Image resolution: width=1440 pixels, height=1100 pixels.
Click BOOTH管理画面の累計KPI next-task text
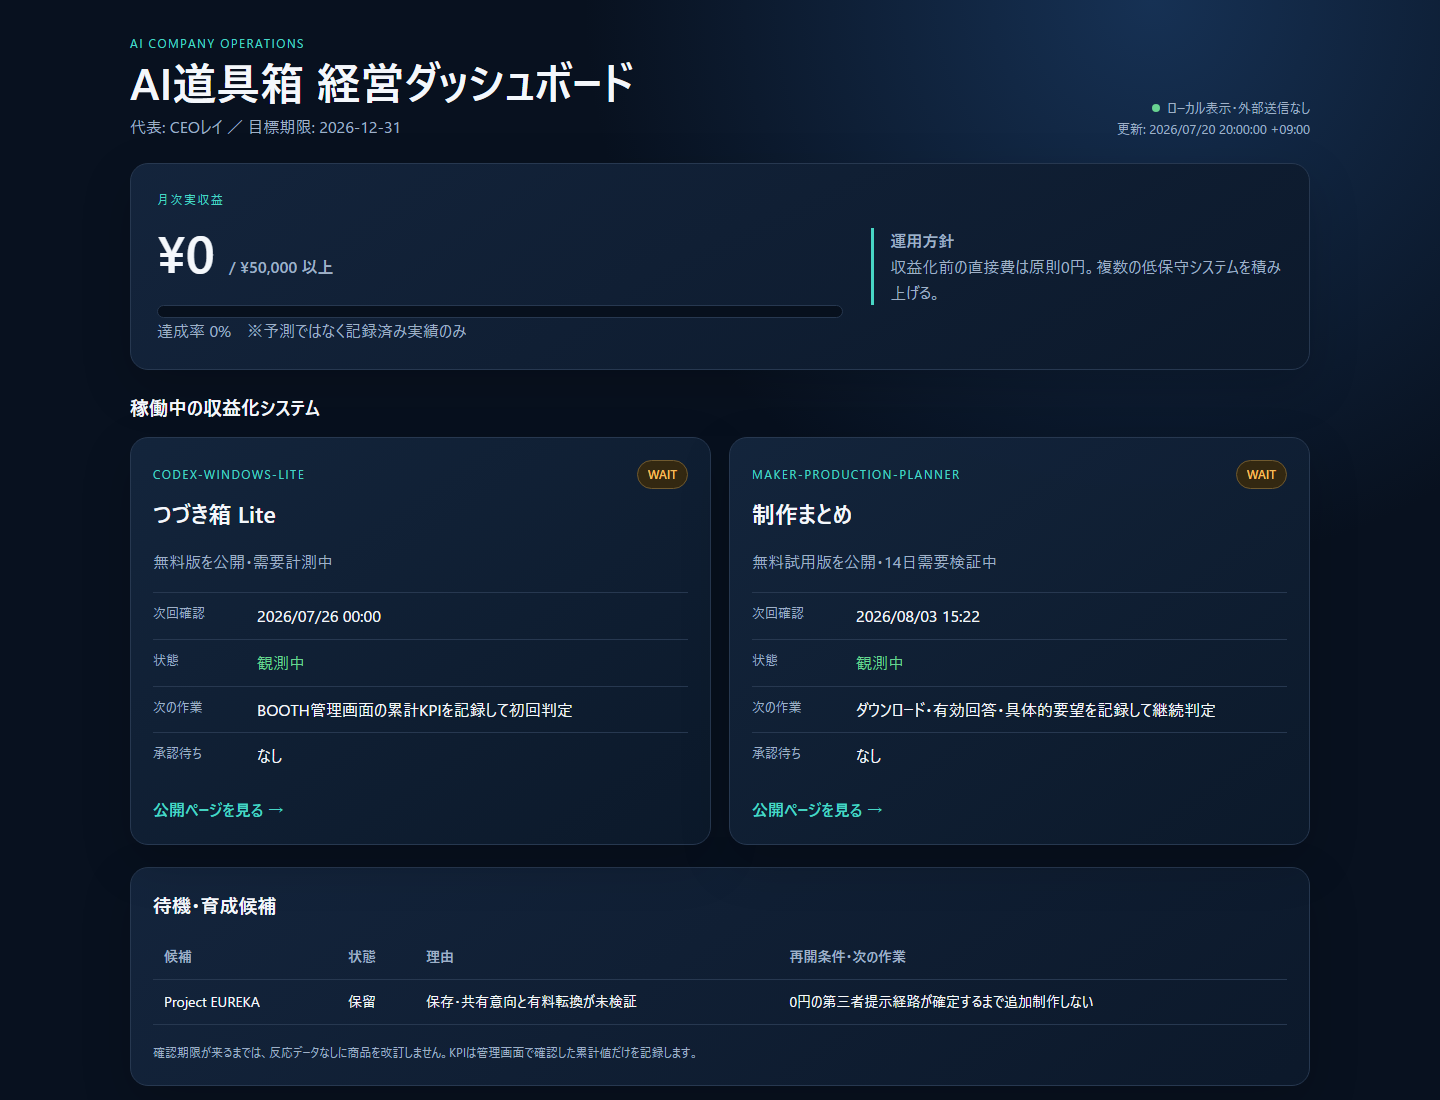(x=415, y=710)
